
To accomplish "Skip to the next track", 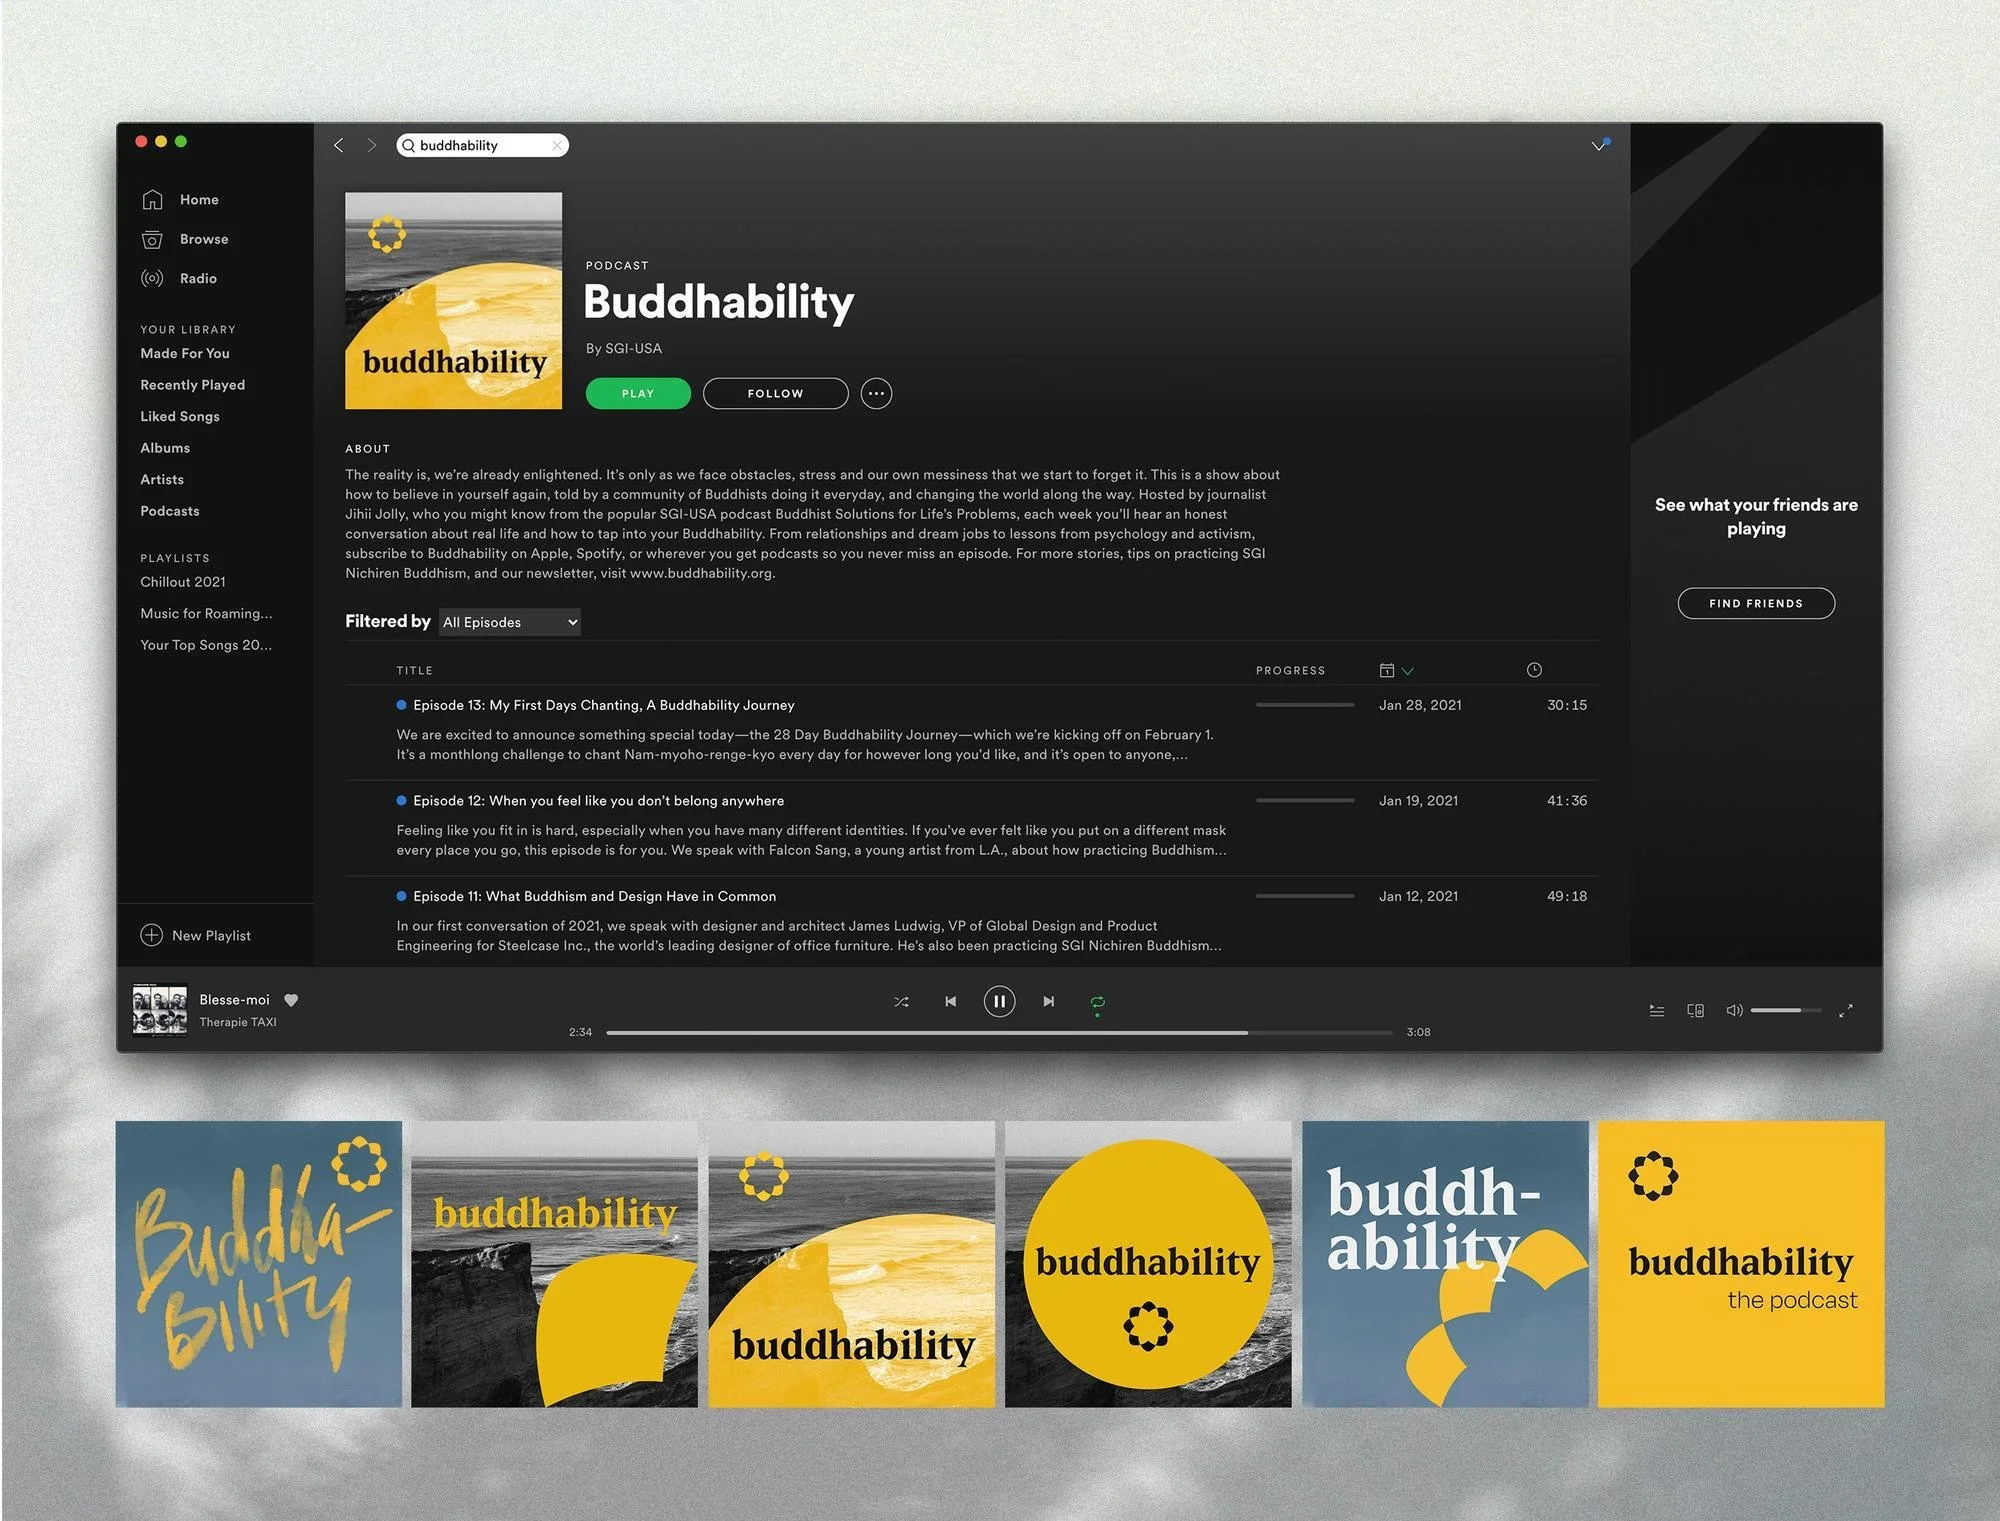I will pyautogui.click(x=1048, y=1001).
